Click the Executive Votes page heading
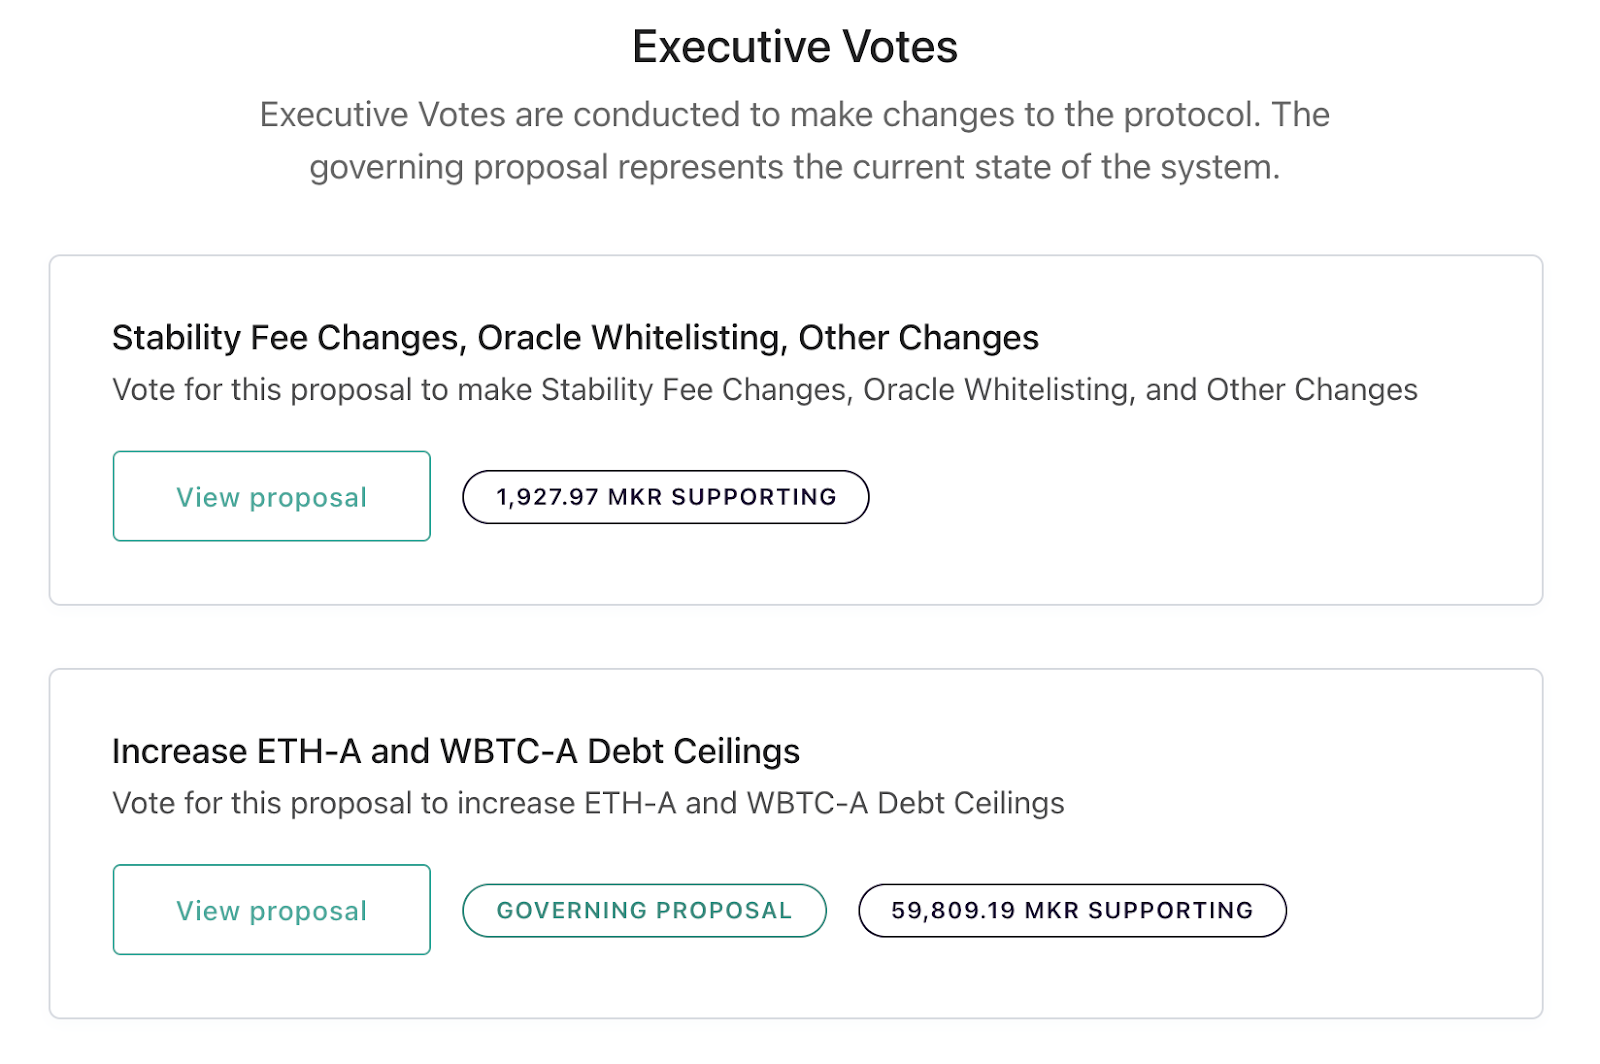This screenshot has height=1064, width=1600. click(x=795, y=47)
